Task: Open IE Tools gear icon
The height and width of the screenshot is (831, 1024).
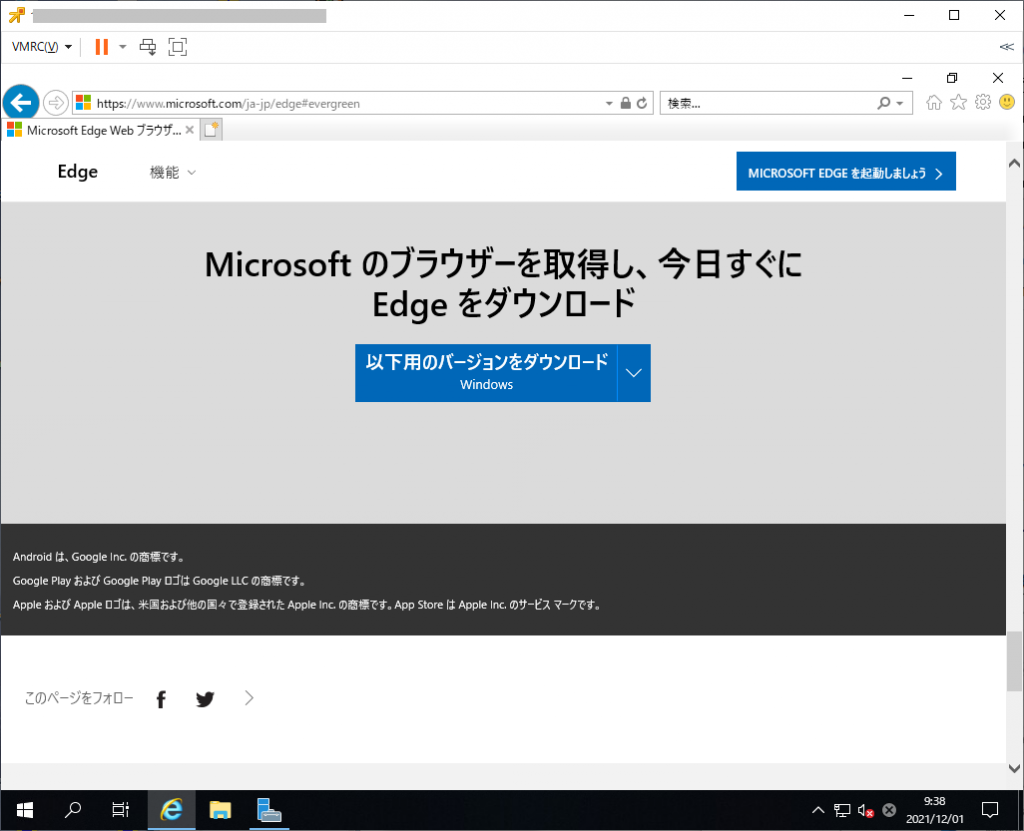Action: coord(983,102)
